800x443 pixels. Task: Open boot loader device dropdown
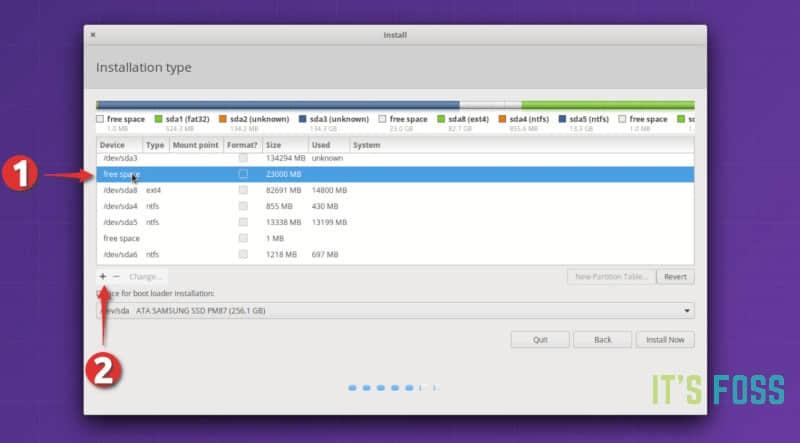tap(395, 311)
